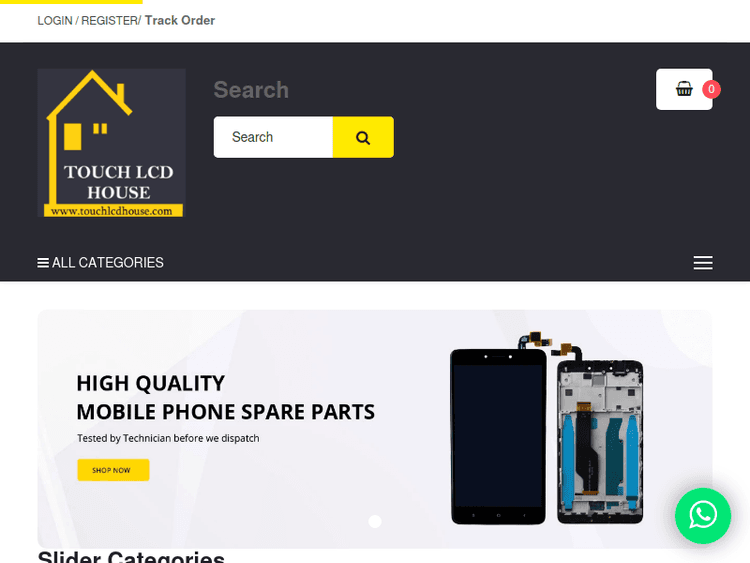The height and width of the screenshot is (563, 750).
Task: Select the slider pagination dot
Action: pos(375,521)
